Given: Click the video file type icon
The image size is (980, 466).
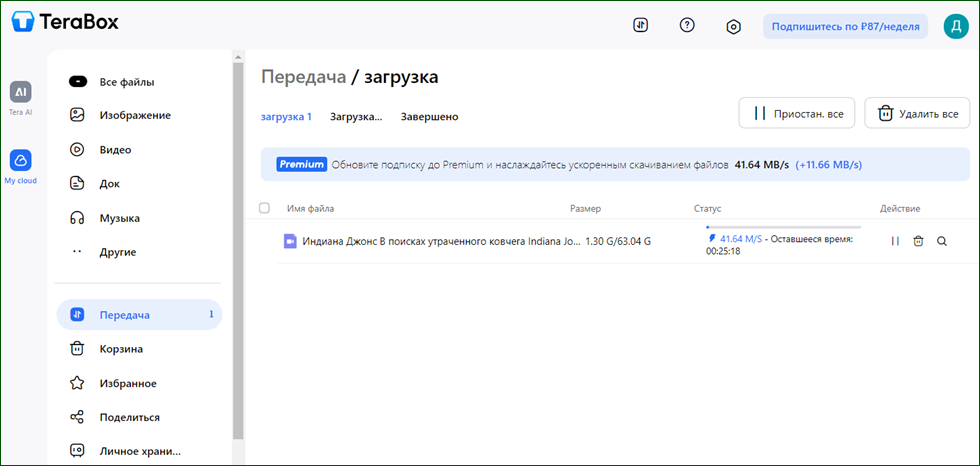Looking at the screenshot, I should pyautogui.click(x=289, y=241).
